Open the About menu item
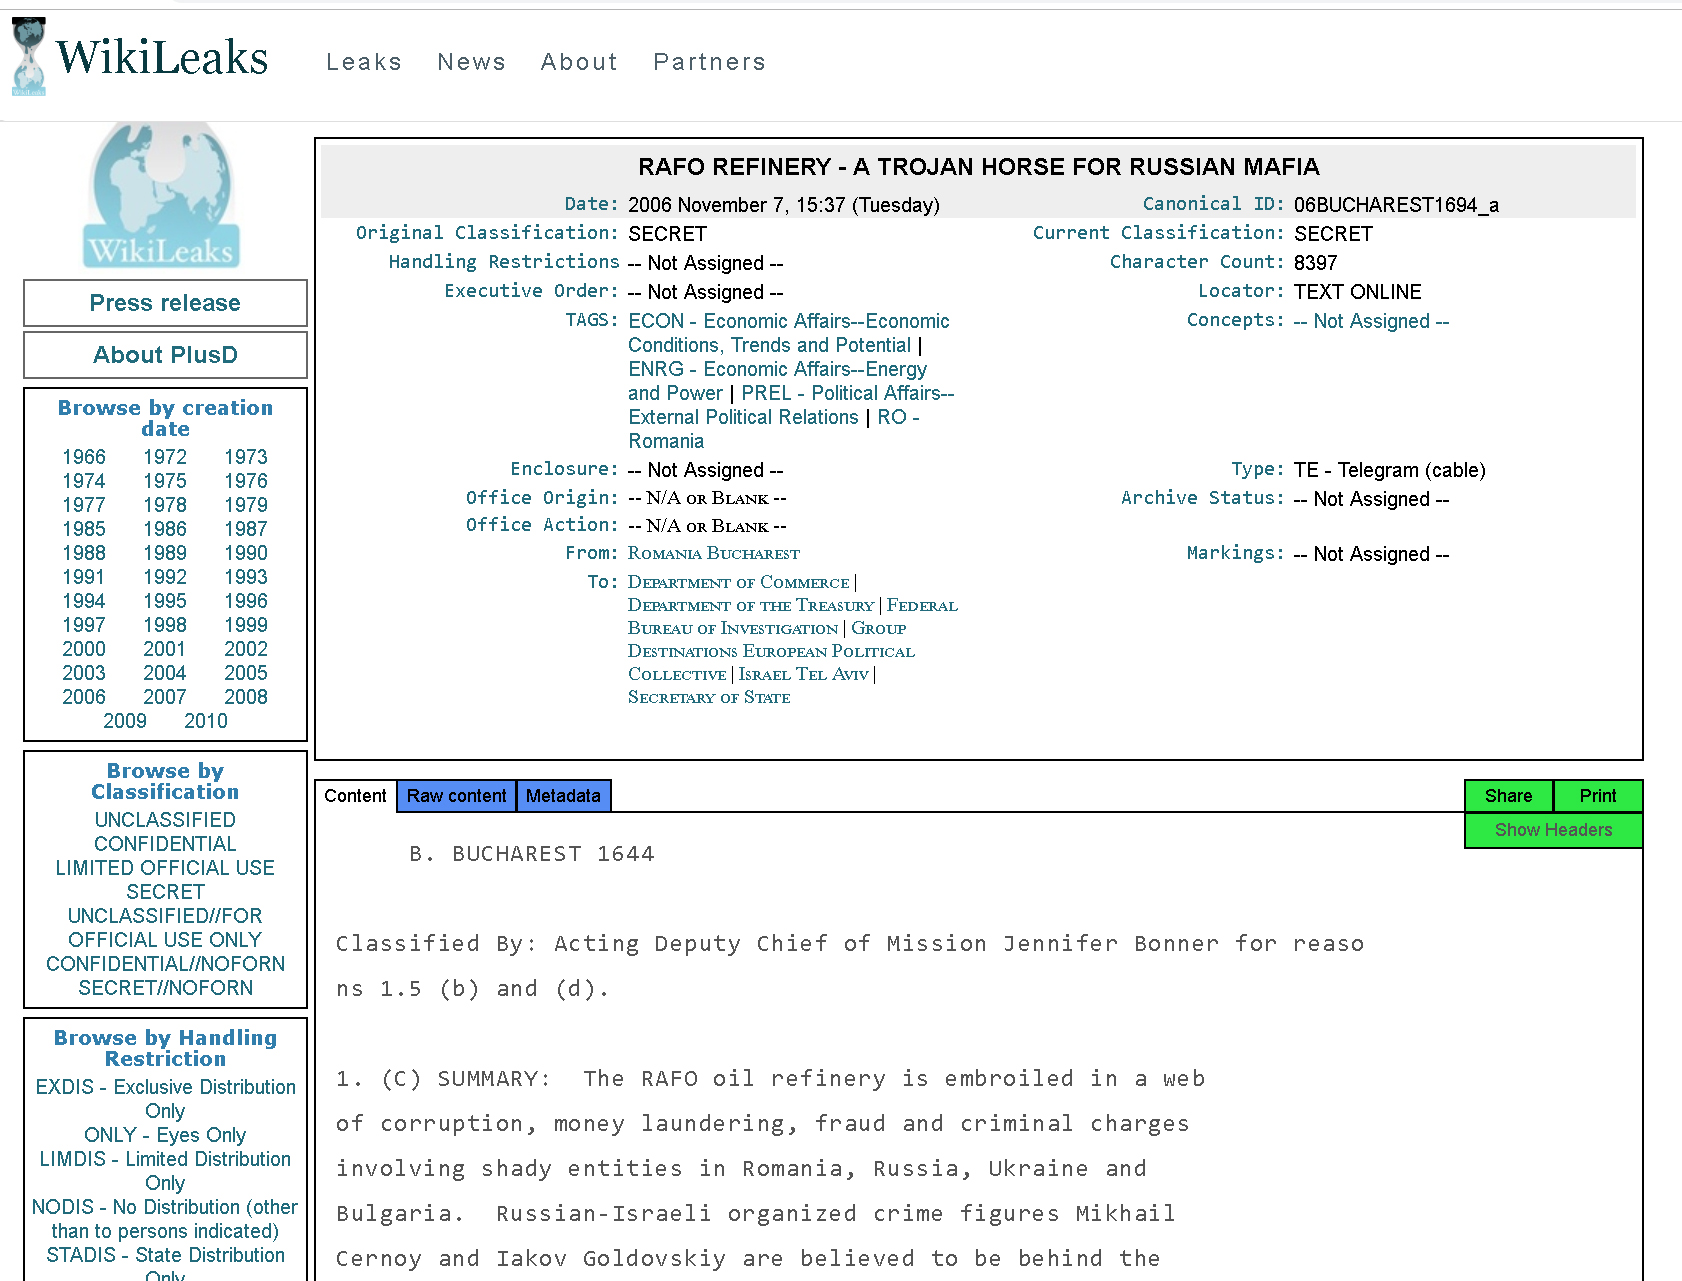 (579, 62)
